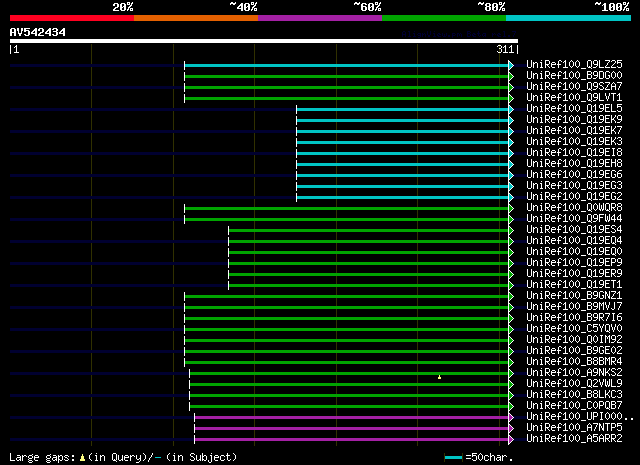Select the truncated UniRef100_UPI000.. label
This screenshot has height=465, width=640.
coord(580,416)
